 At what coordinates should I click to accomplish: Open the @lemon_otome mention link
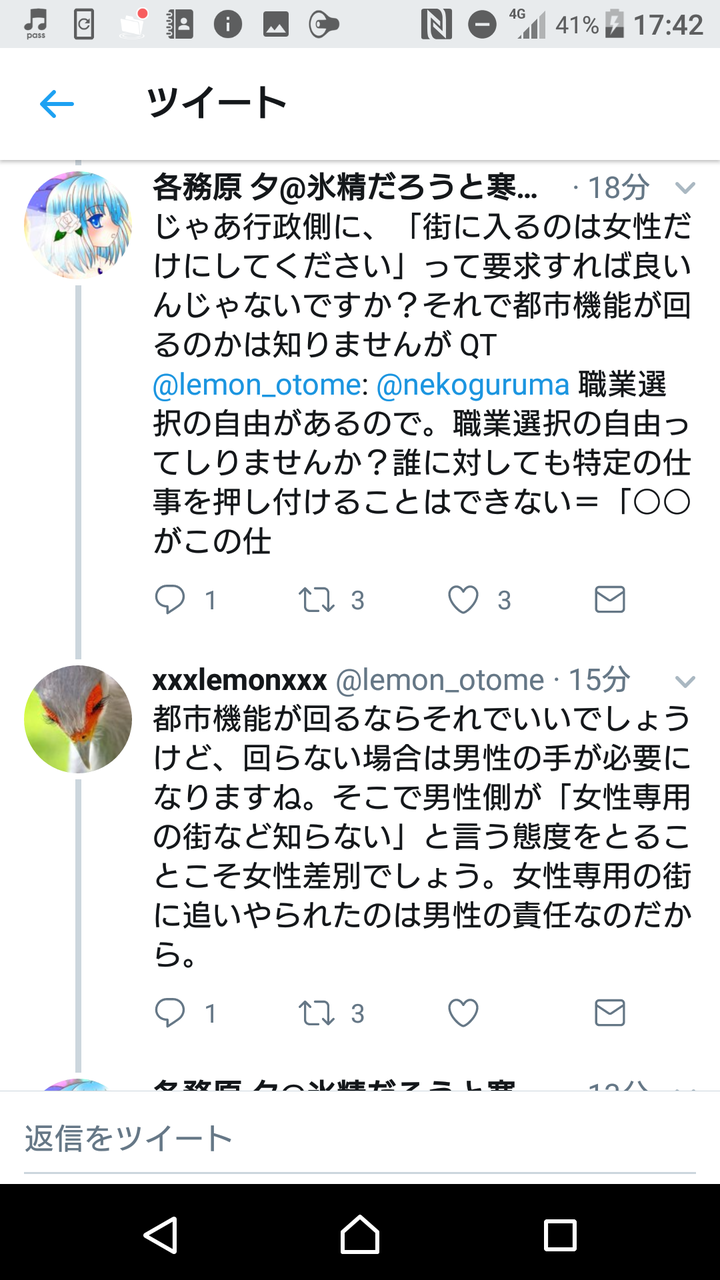click(x=258, y=384)
